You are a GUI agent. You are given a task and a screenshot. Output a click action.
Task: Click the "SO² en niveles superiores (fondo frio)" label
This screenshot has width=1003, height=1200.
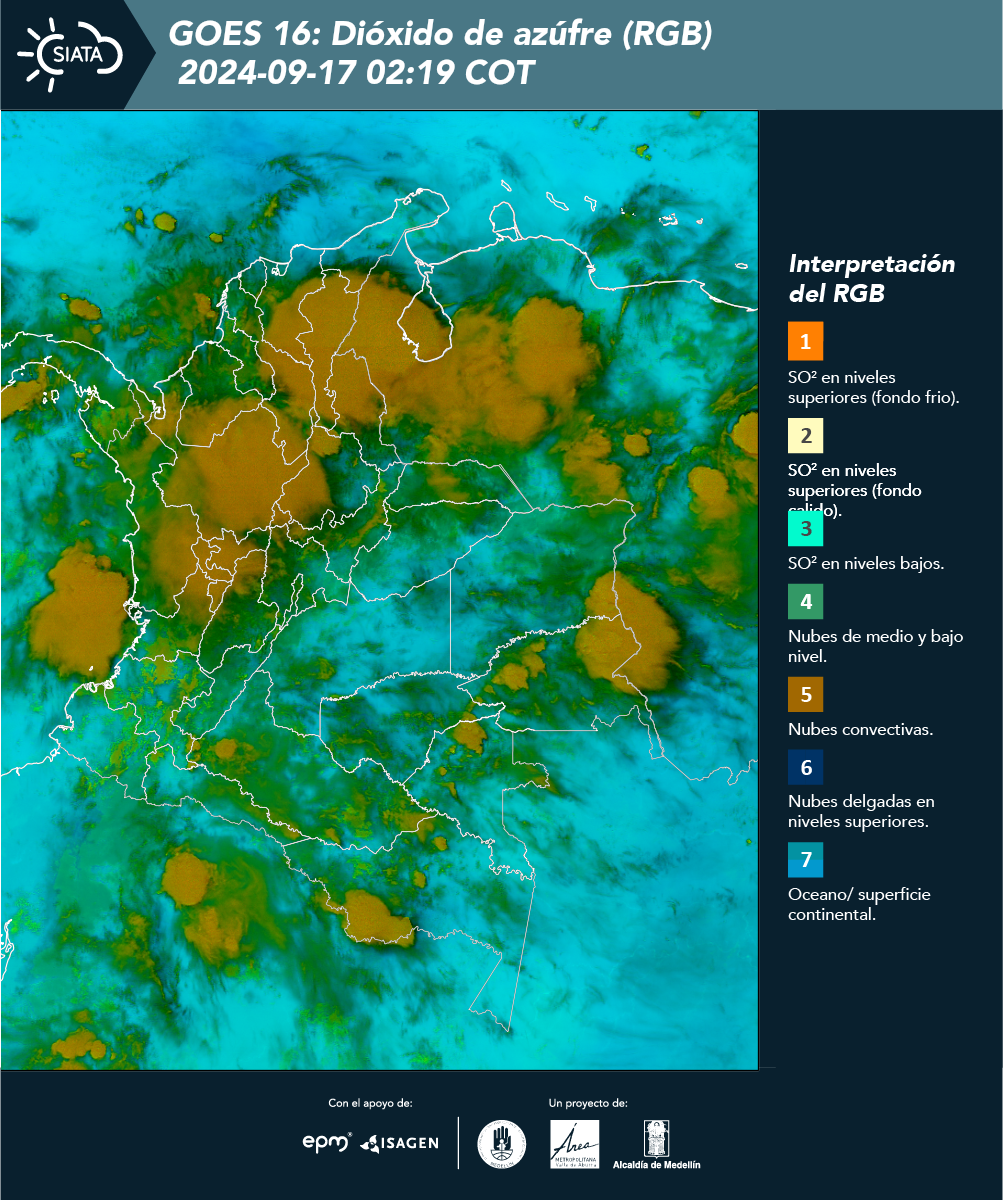(x=874, y=387)
